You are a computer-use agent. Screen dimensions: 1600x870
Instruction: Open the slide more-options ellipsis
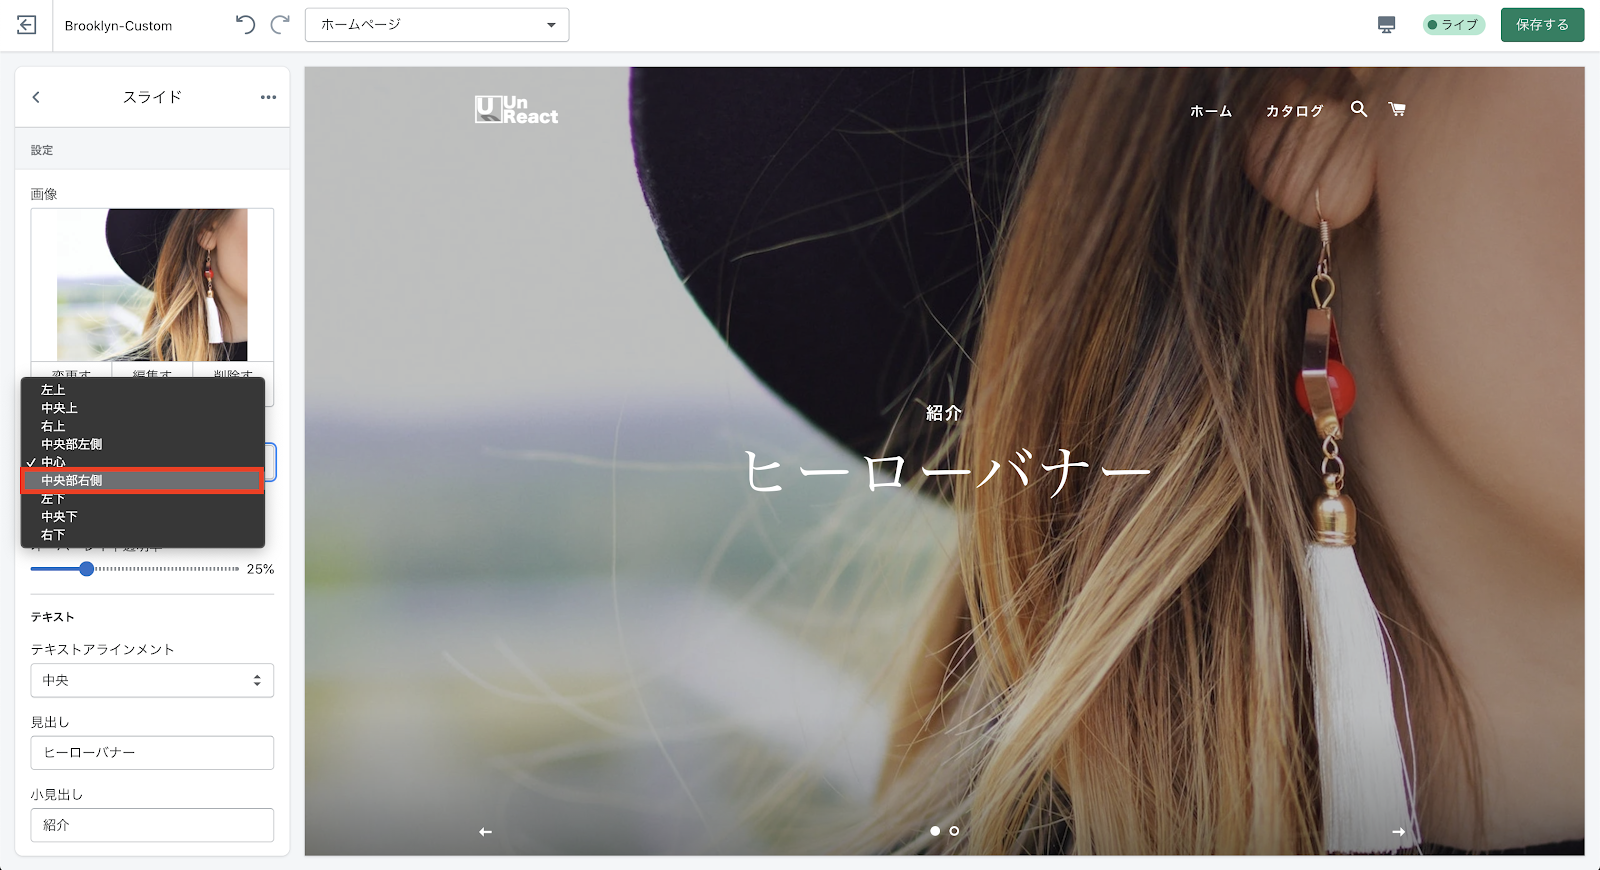(x=268, y=97)
